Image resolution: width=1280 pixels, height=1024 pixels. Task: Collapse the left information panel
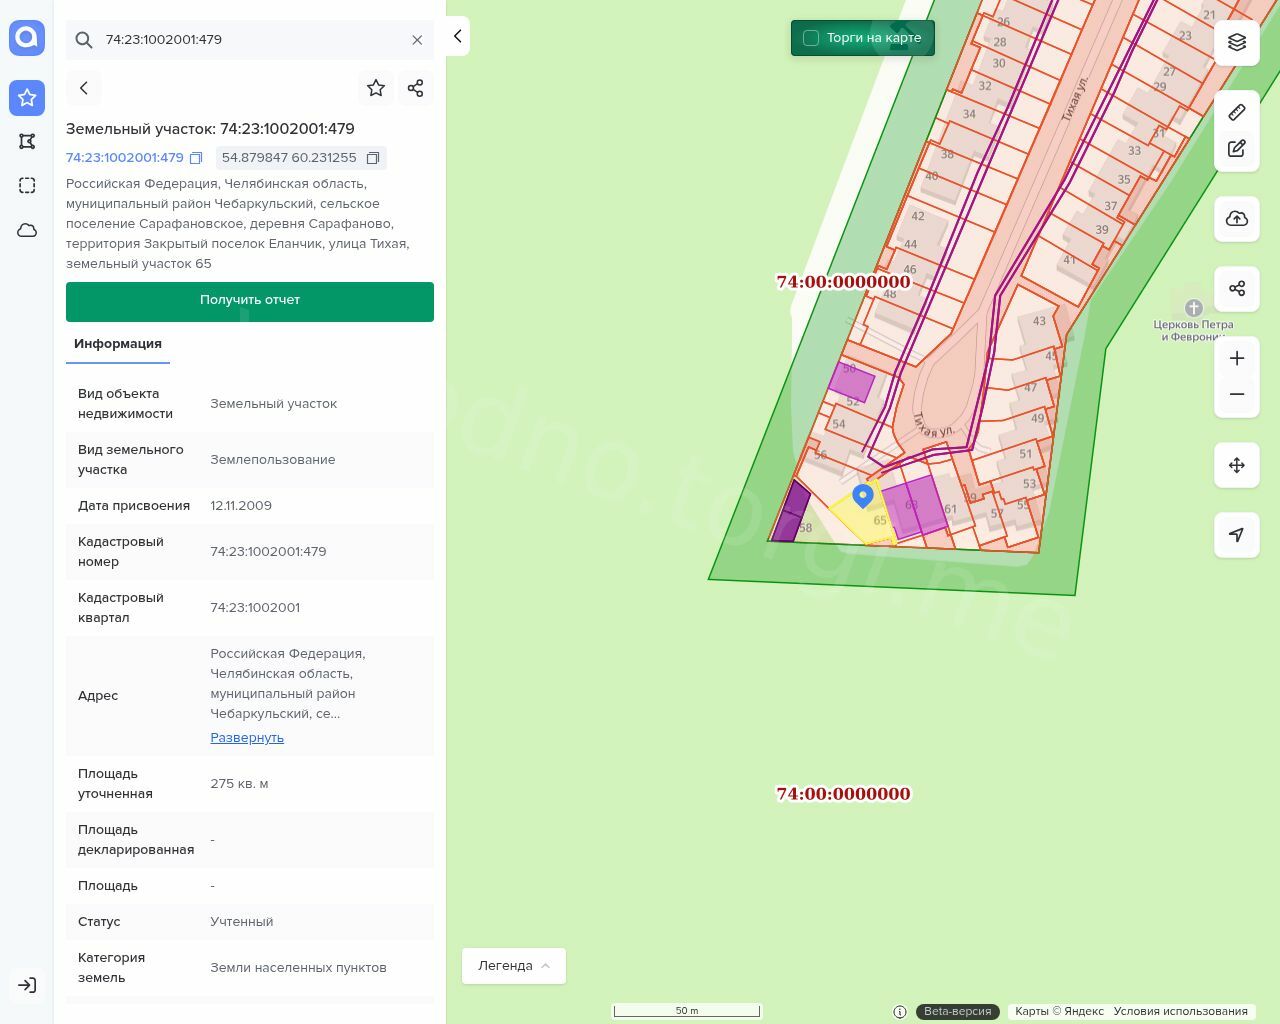[457, 36]
